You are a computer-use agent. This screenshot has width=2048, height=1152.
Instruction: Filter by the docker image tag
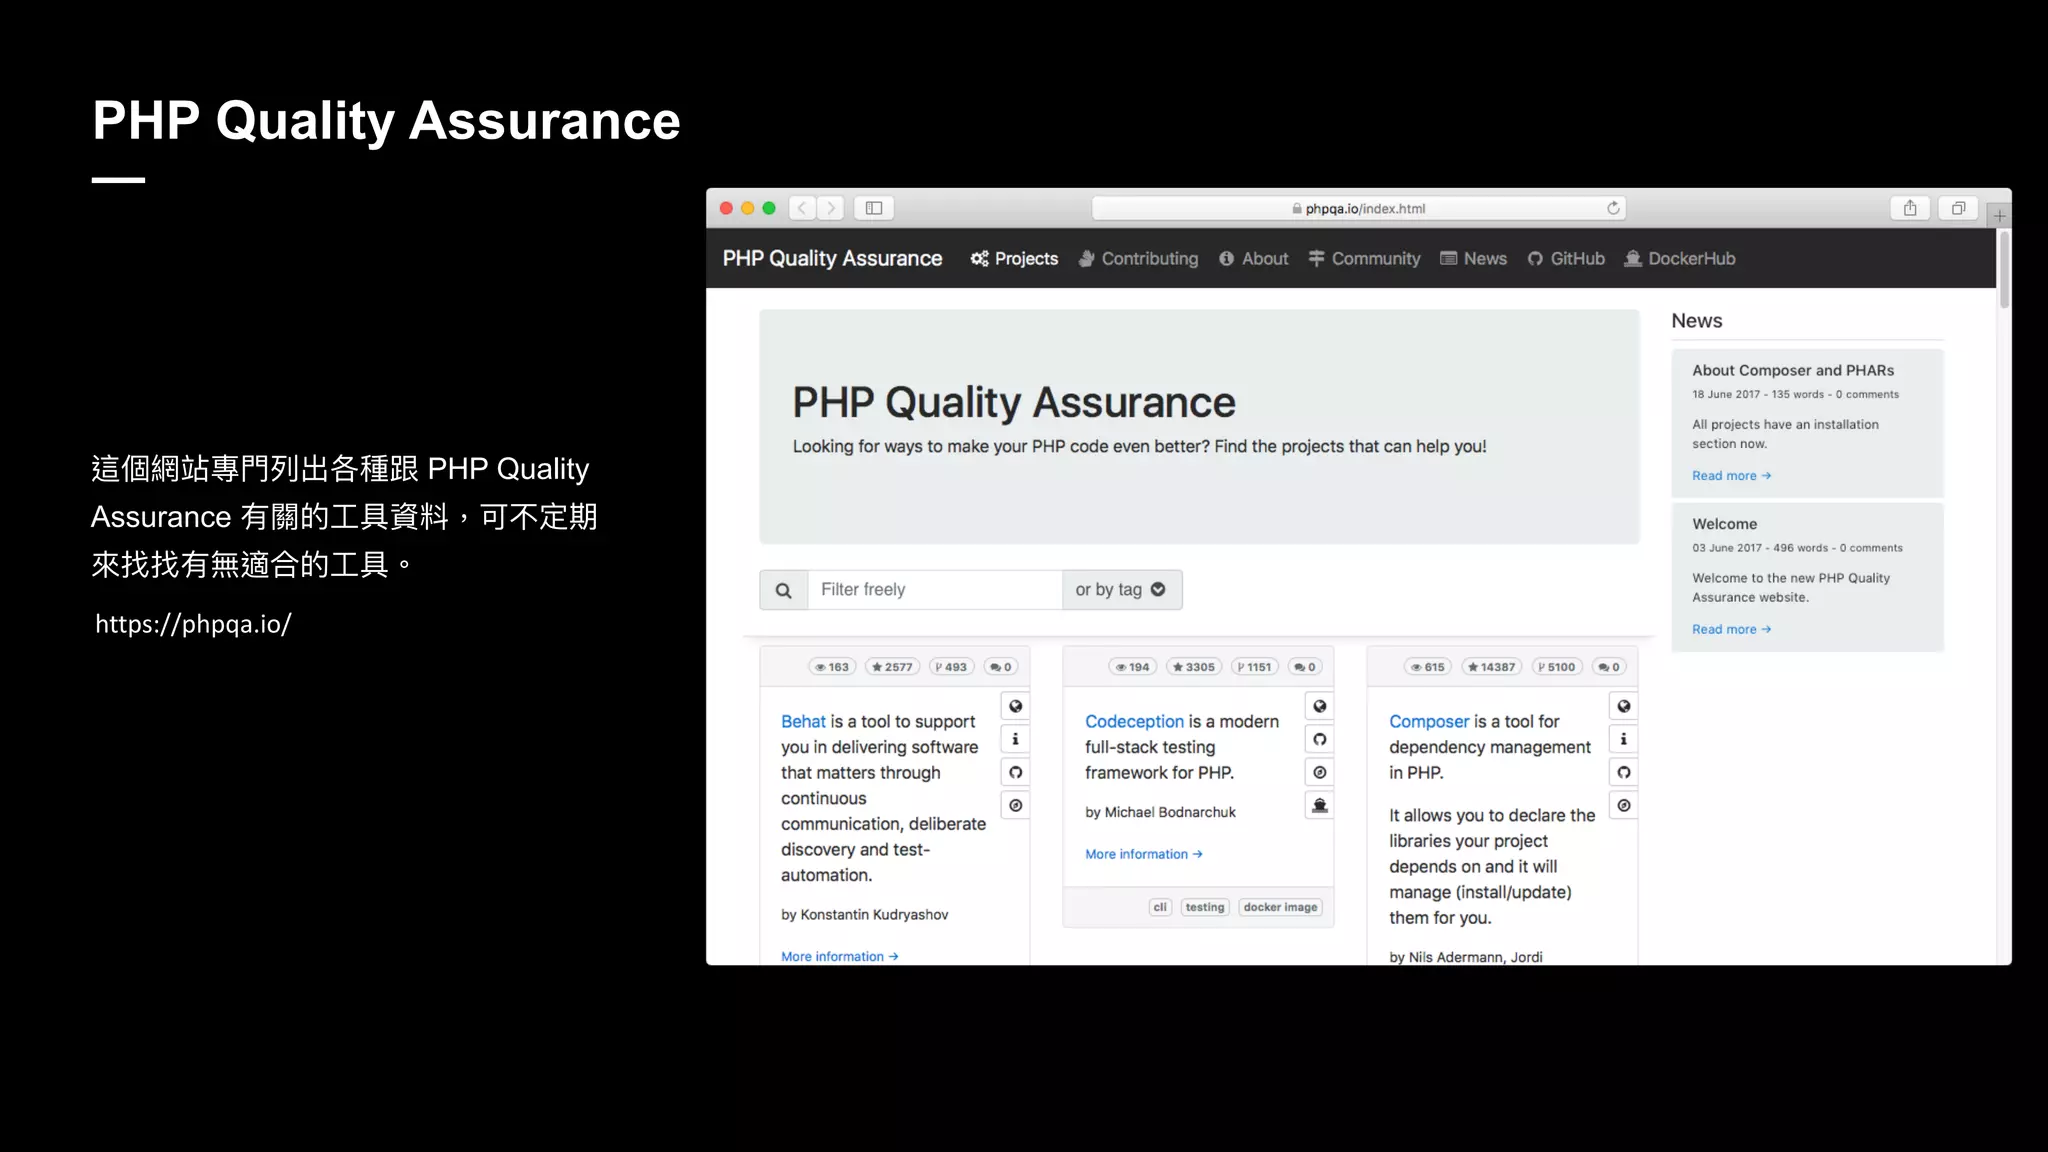coord(1281,907)
